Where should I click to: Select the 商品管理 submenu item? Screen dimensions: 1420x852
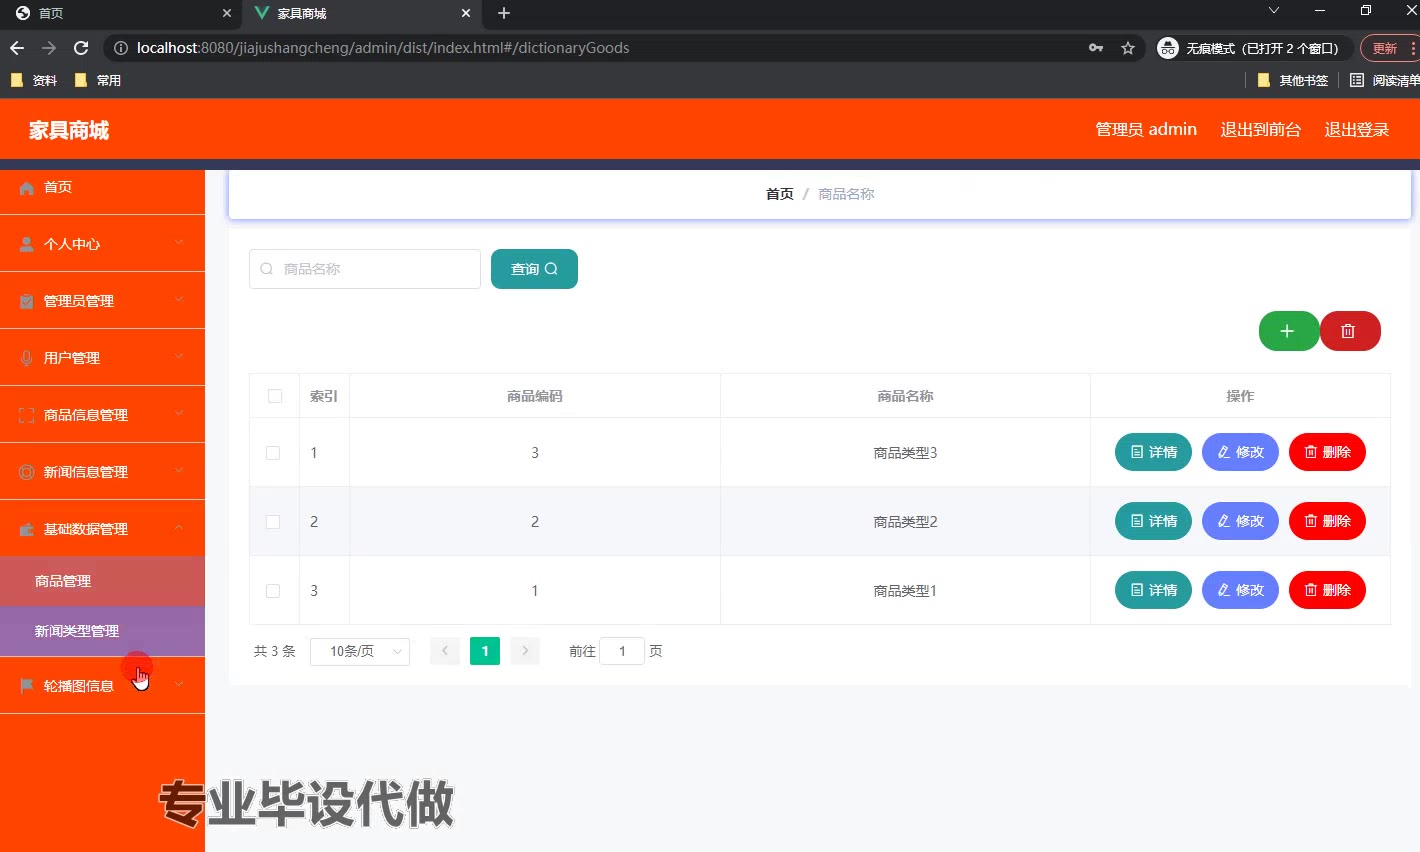coord(102,581)
